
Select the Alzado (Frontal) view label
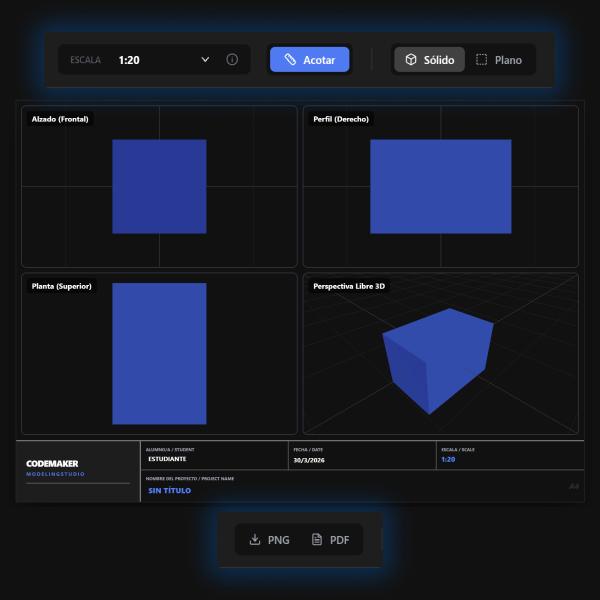pyautogui.click(x=60, y=119)
